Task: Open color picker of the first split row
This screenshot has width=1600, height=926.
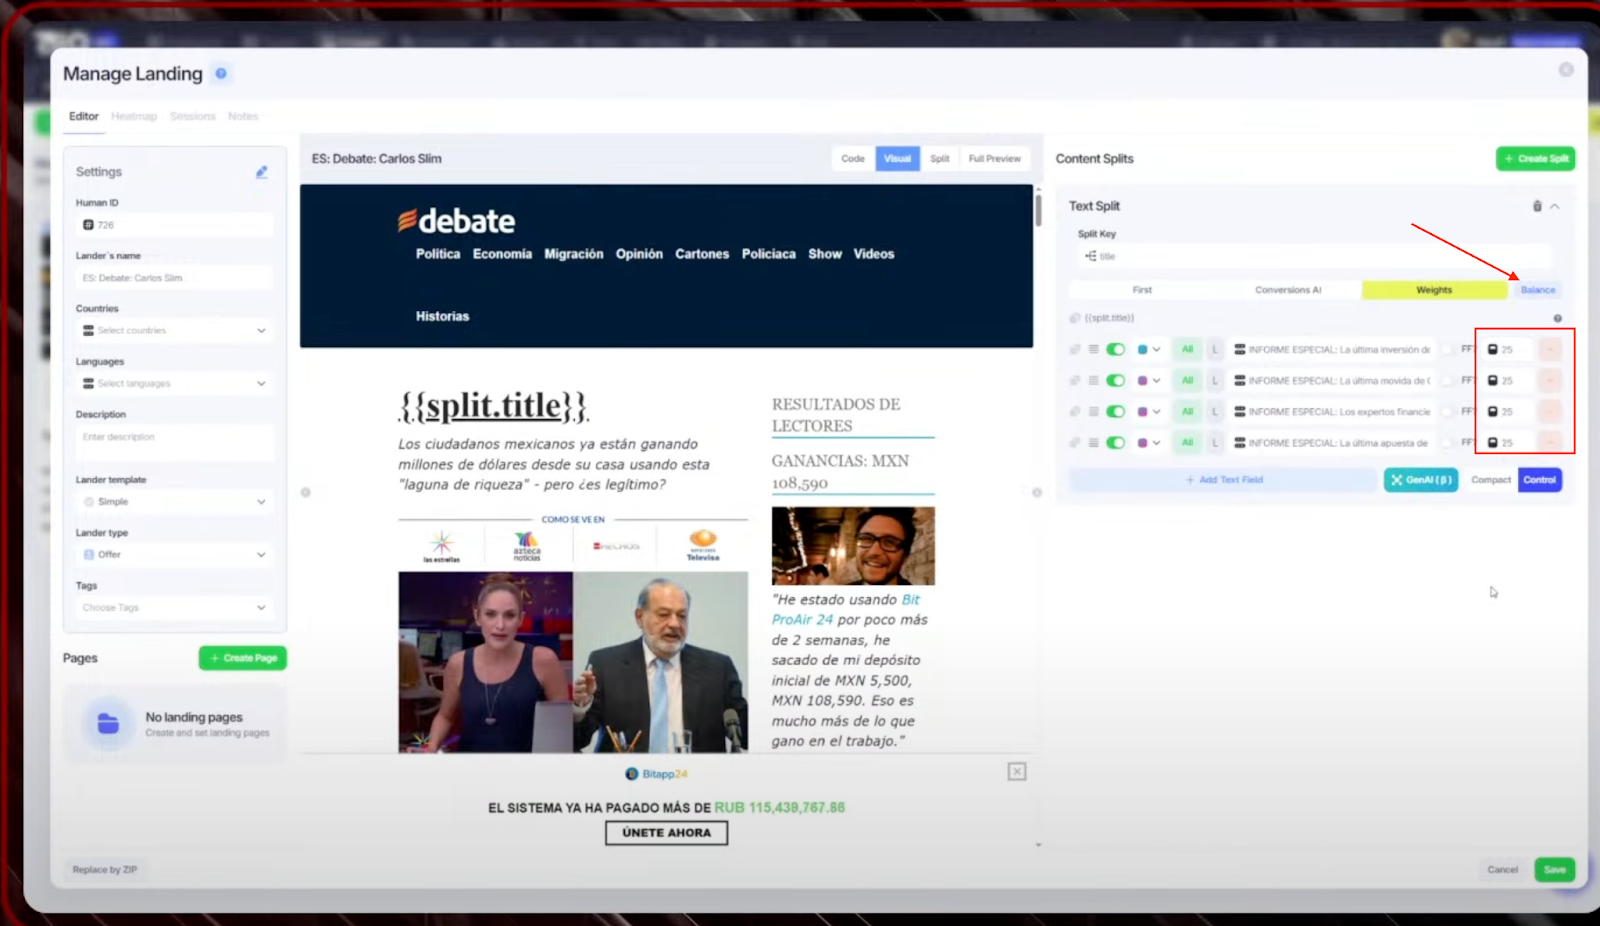Action: coord(1147,350)
